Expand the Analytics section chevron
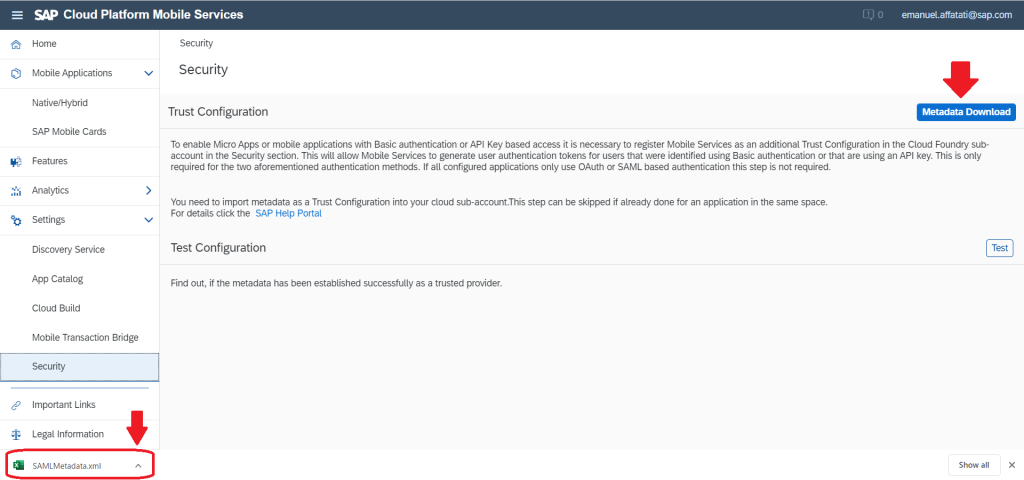Viewport: 1024px width, 480px height. (x=148, y=191)
